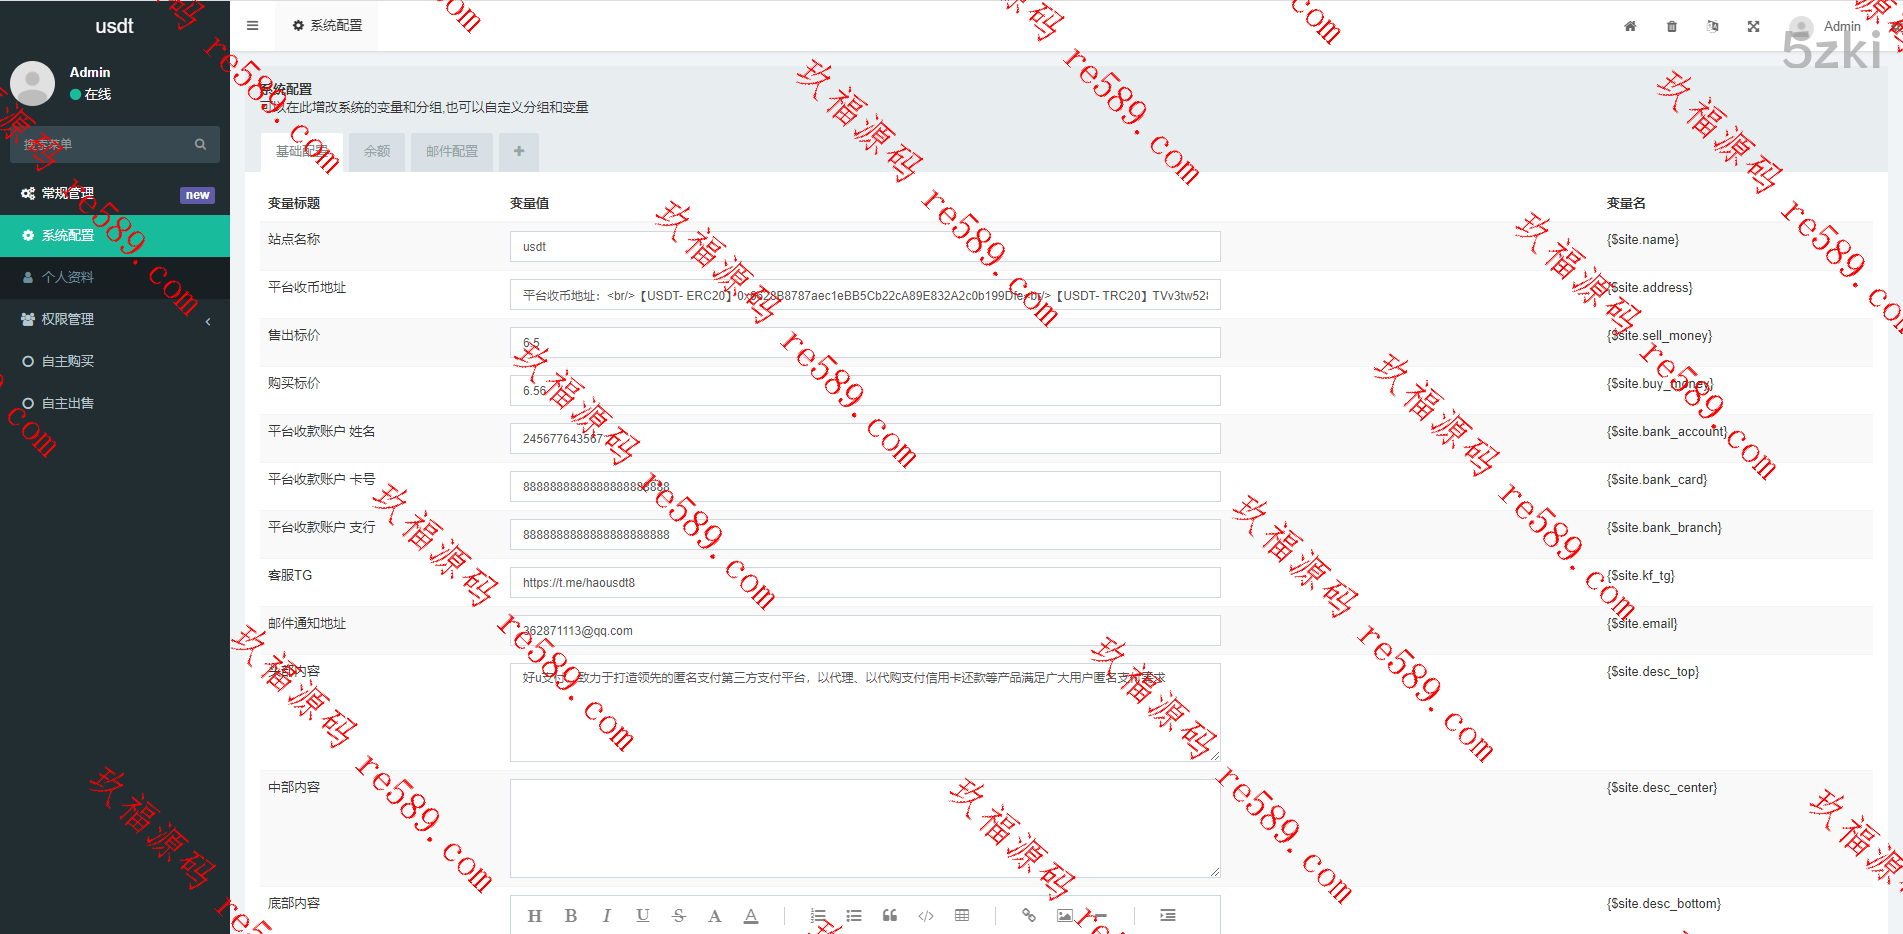This screenshot has height=934, width=1903.
Task: Toggle underline formatting in the editor
Action: [643, 916]
